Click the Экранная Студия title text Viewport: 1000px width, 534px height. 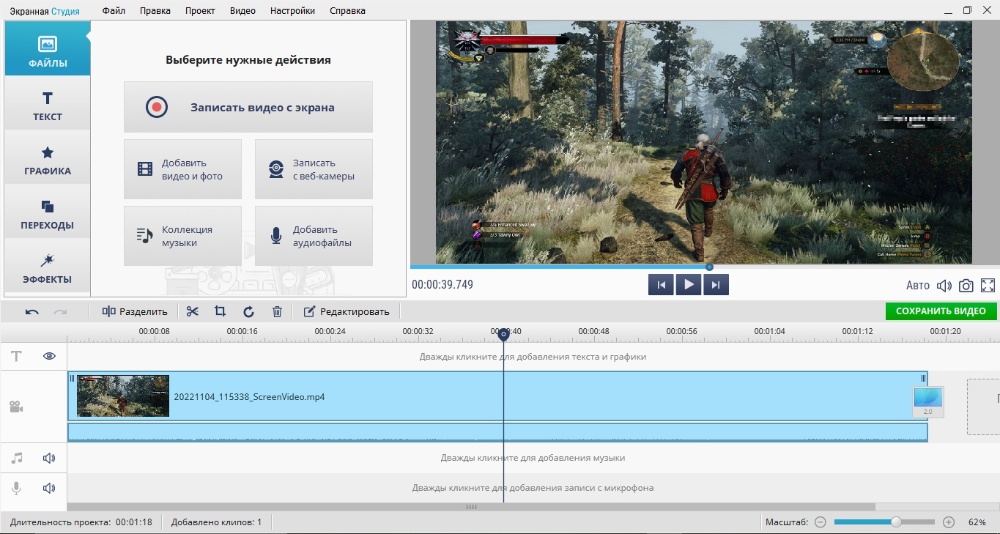(44, 11)
